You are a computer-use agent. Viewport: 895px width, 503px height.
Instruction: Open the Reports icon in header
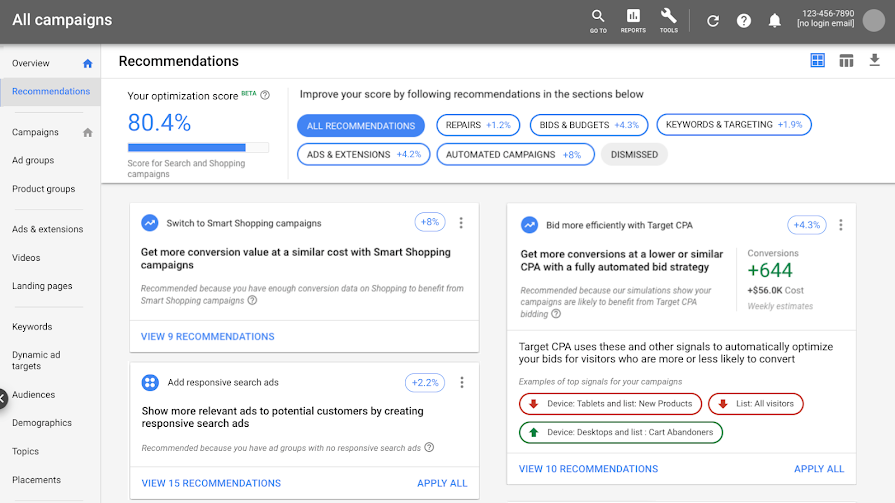pos(633,19)
